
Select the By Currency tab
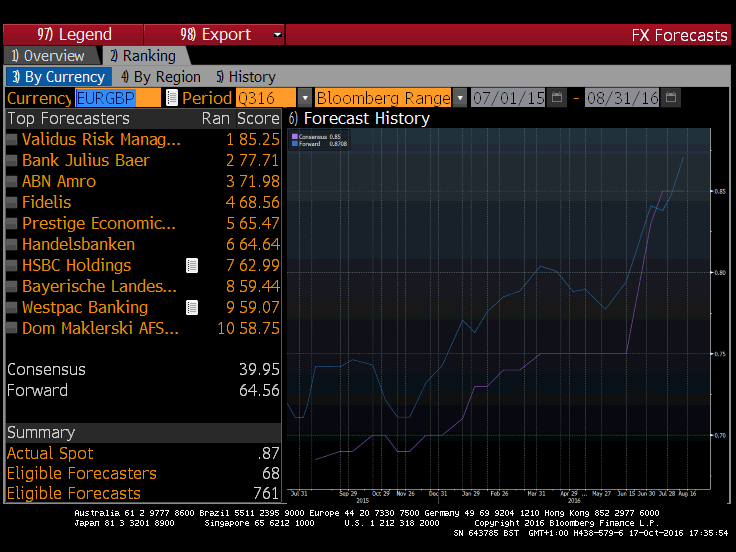59,77
